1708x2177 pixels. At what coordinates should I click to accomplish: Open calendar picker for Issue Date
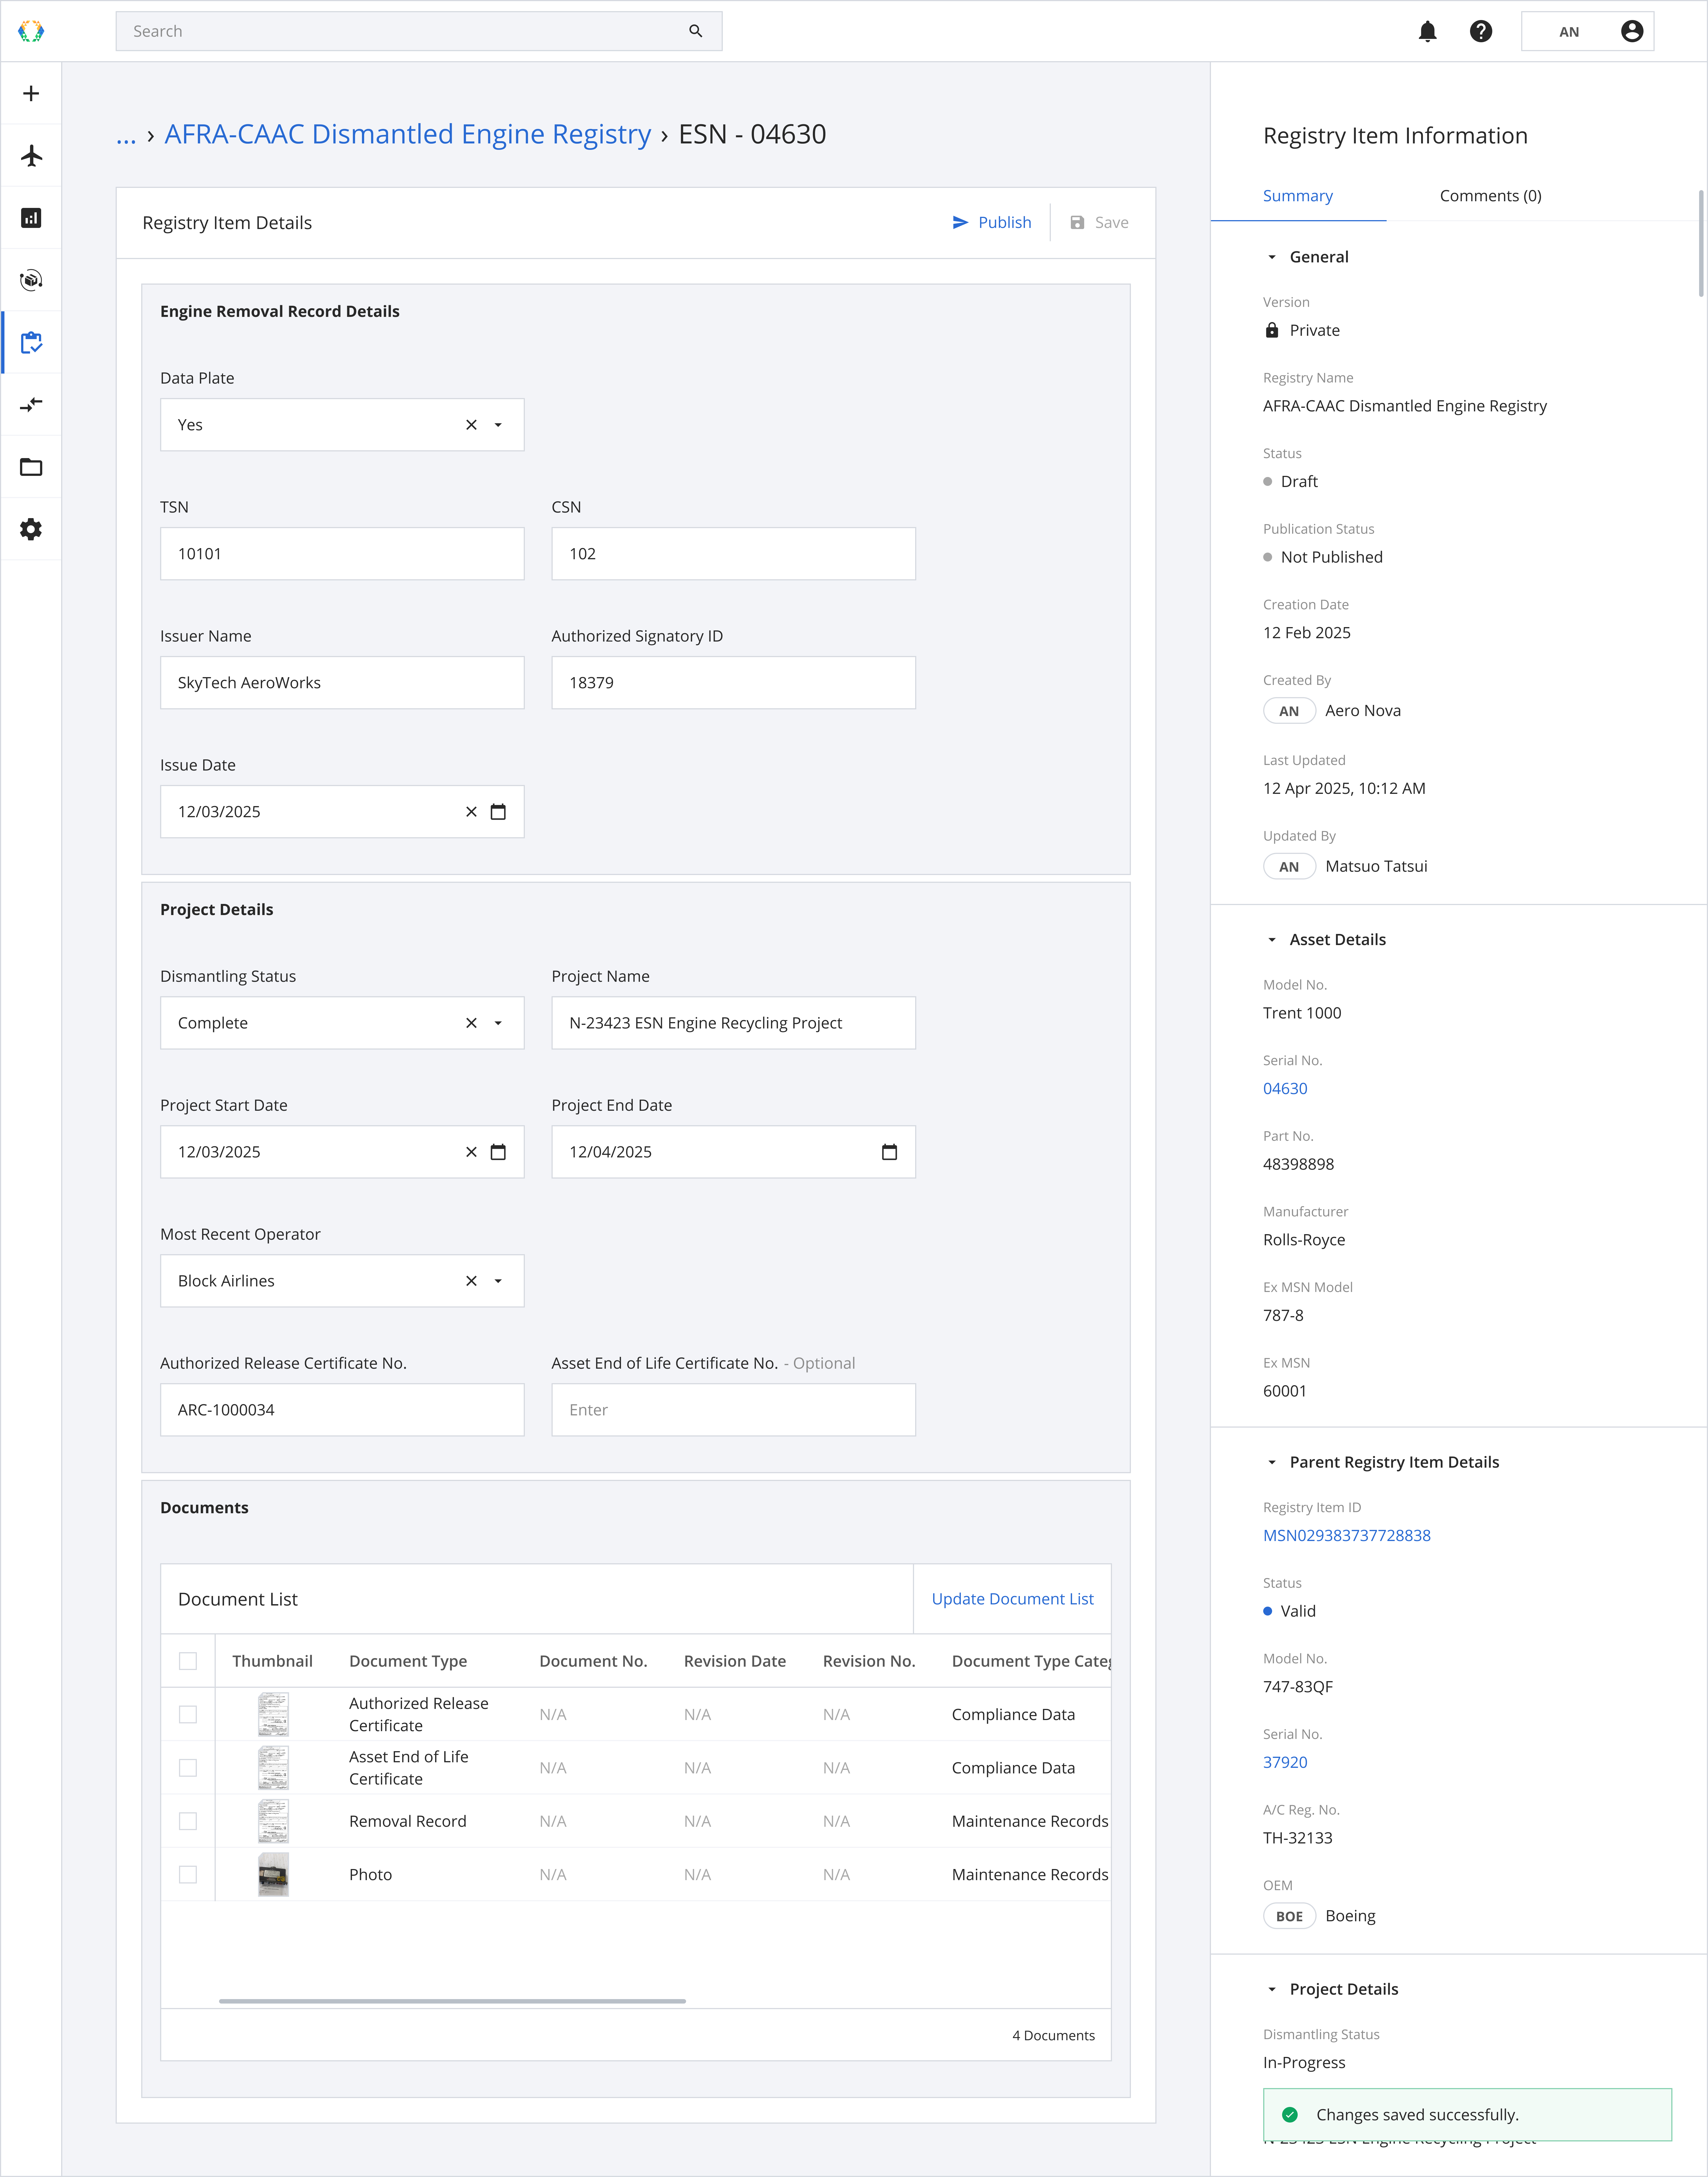498,812
